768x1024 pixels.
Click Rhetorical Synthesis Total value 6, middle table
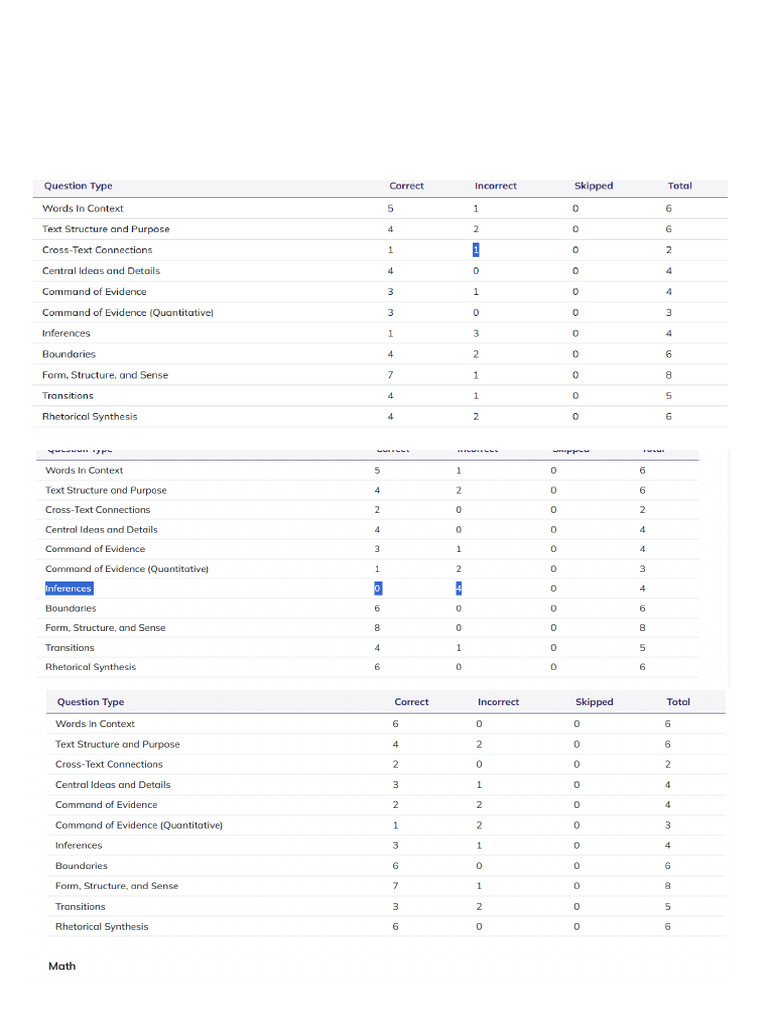(x=643, y=667)
